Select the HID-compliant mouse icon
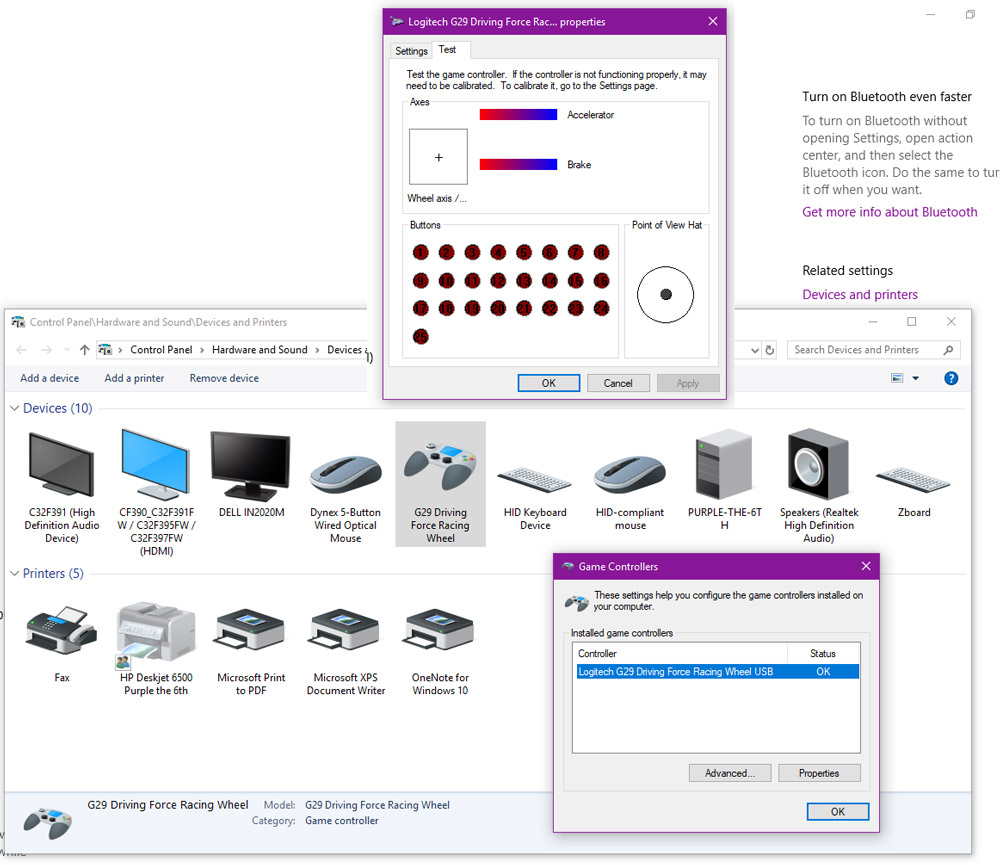This screenshot has width=1000, height=865. coord(630,474)
